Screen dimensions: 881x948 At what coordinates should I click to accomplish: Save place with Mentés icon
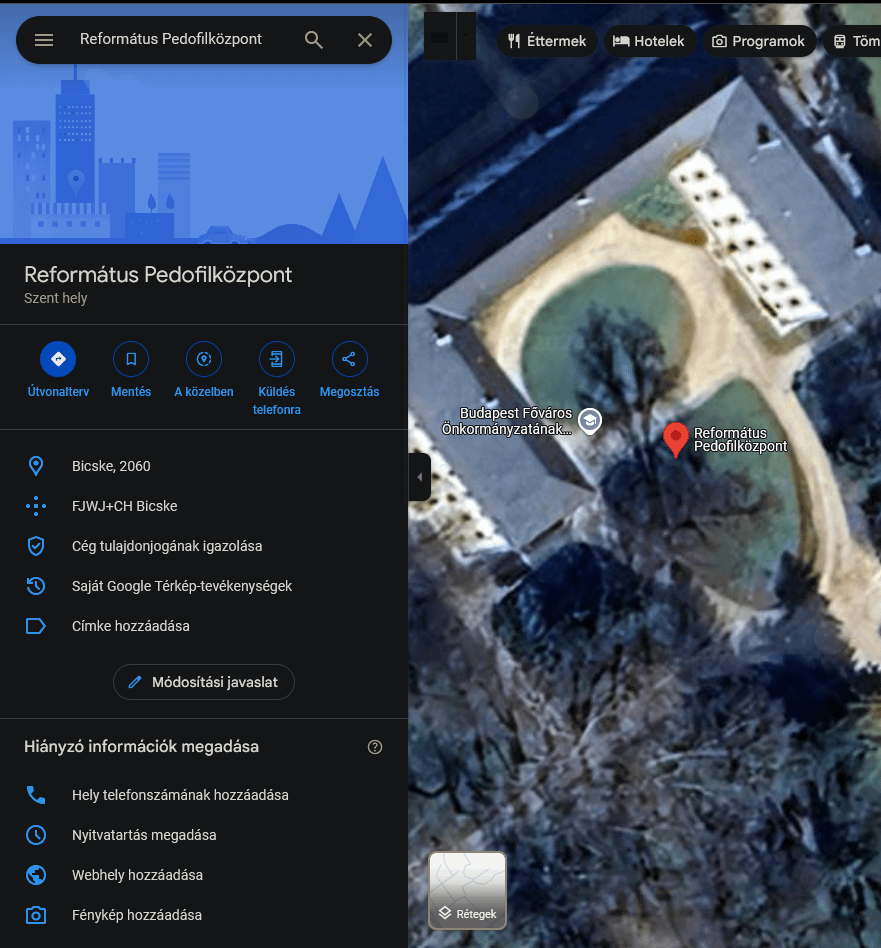coord(131,359)
